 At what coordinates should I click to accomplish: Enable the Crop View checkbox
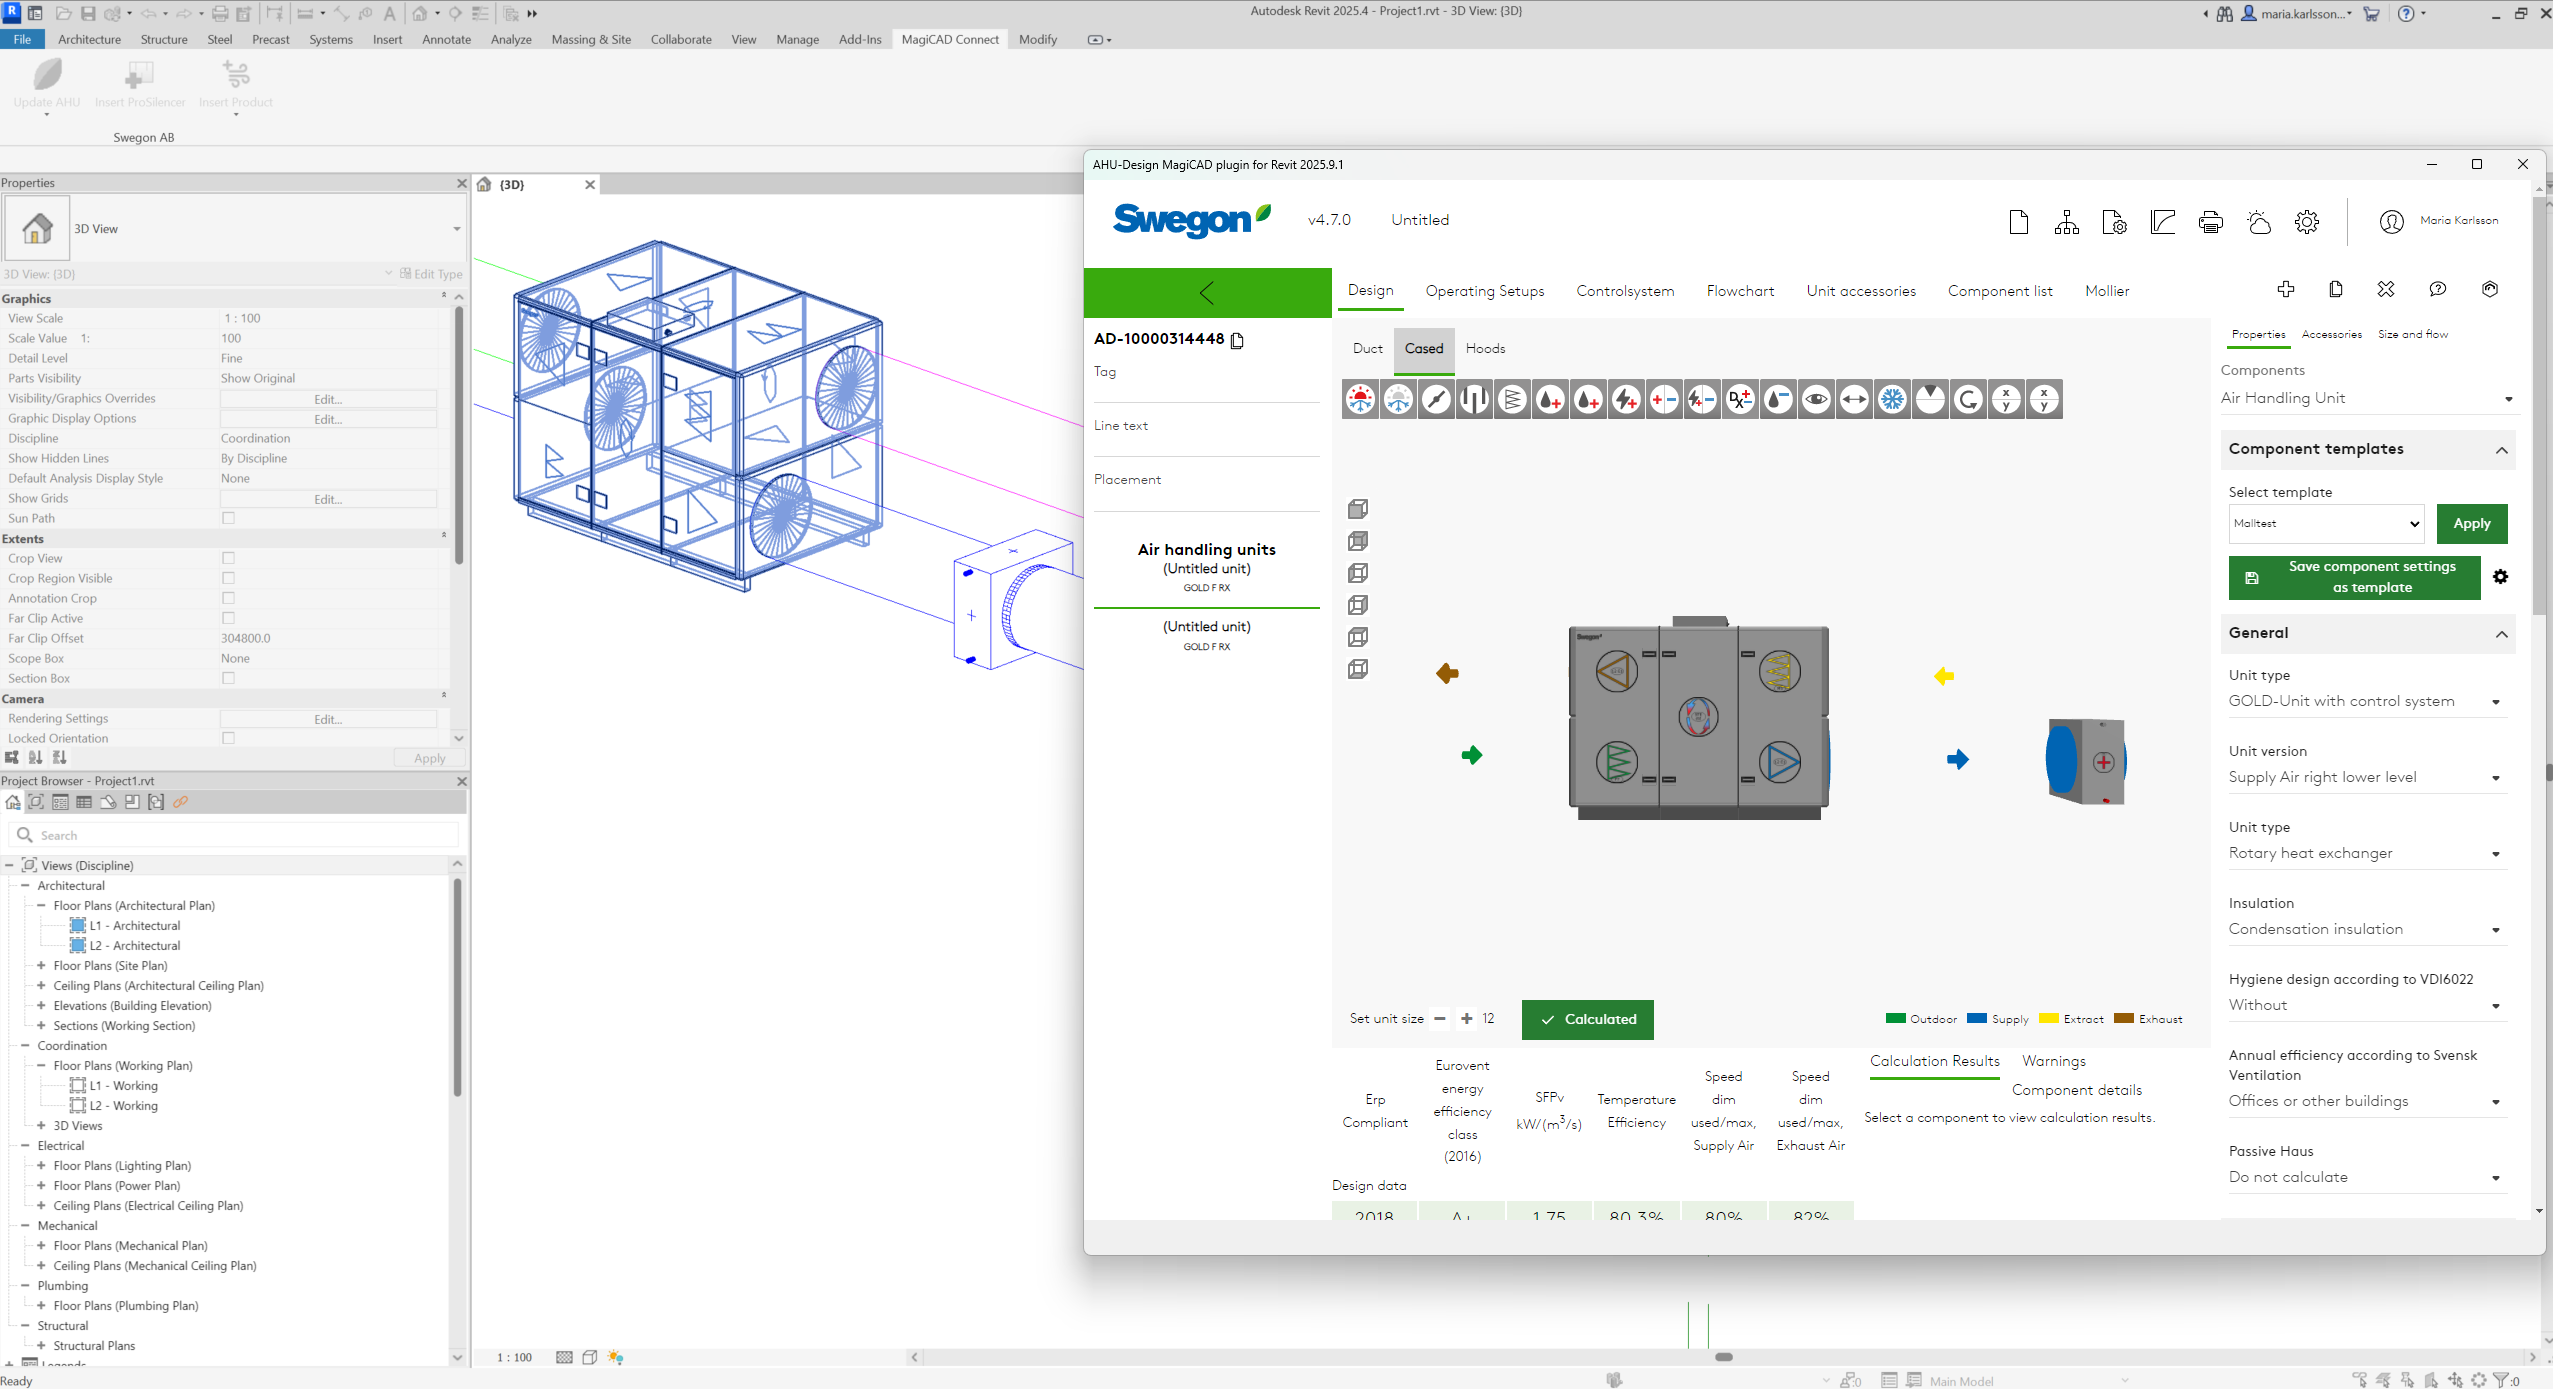[228, 558]
